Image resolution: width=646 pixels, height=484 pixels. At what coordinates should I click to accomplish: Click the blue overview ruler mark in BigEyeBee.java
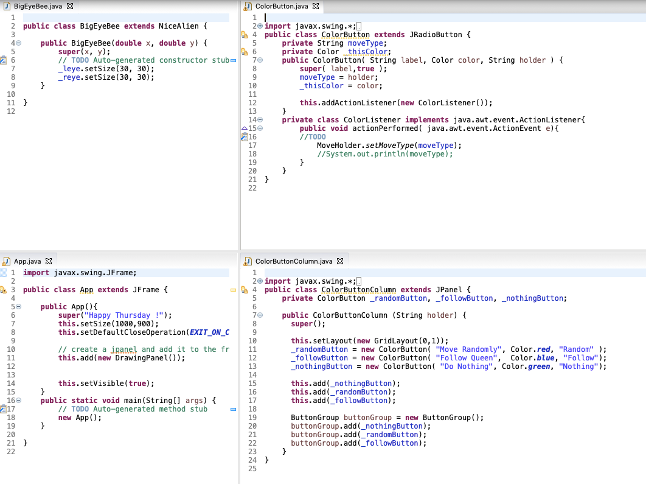pyautogui.click(x=233, y=61)
